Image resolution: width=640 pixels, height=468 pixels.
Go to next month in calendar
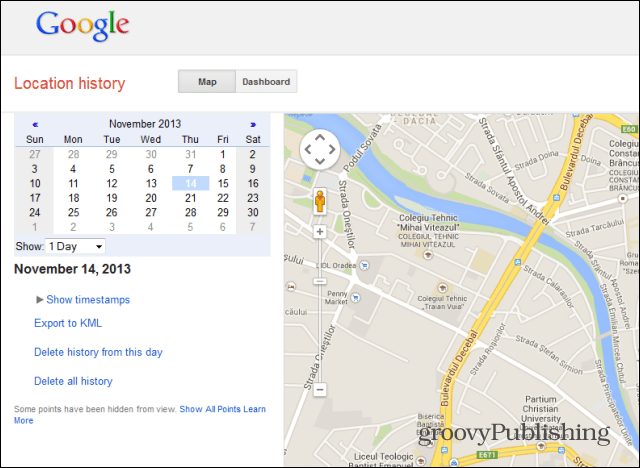[x=253, y=124]
